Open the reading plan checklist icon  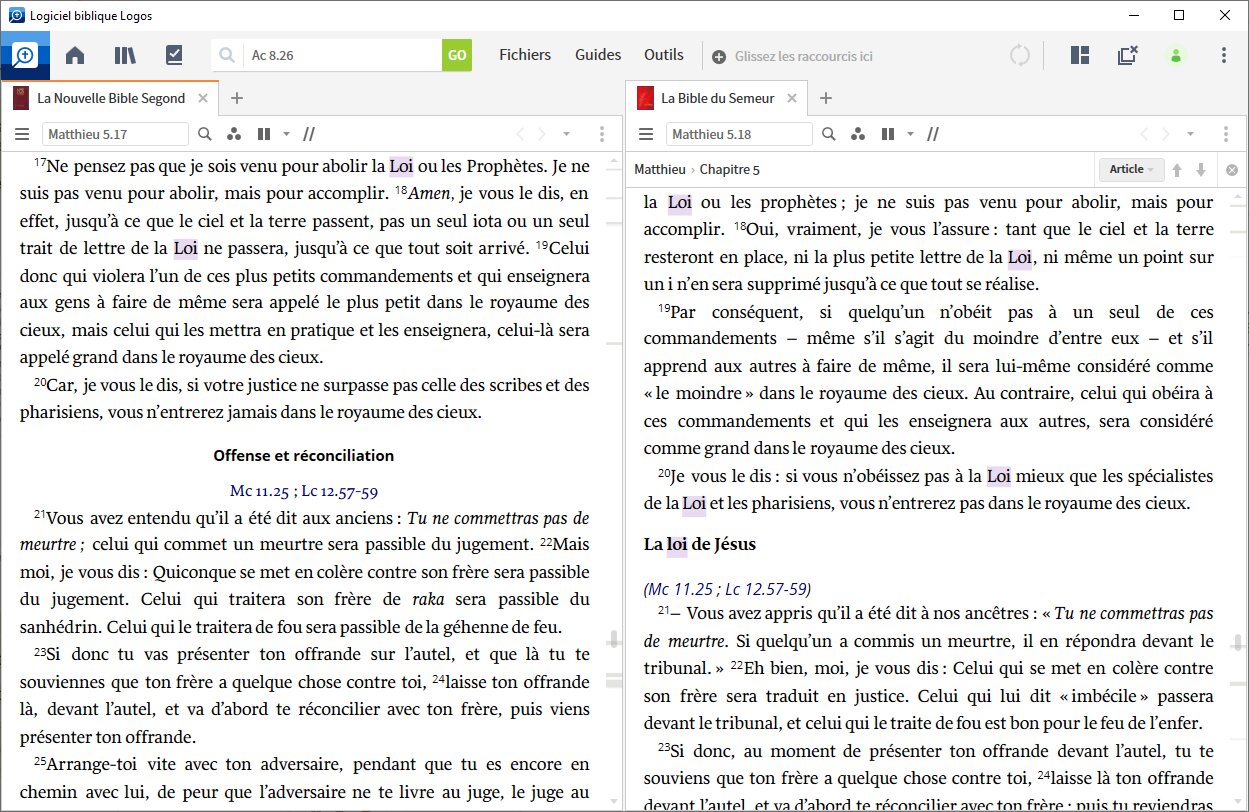pos(174,56)
